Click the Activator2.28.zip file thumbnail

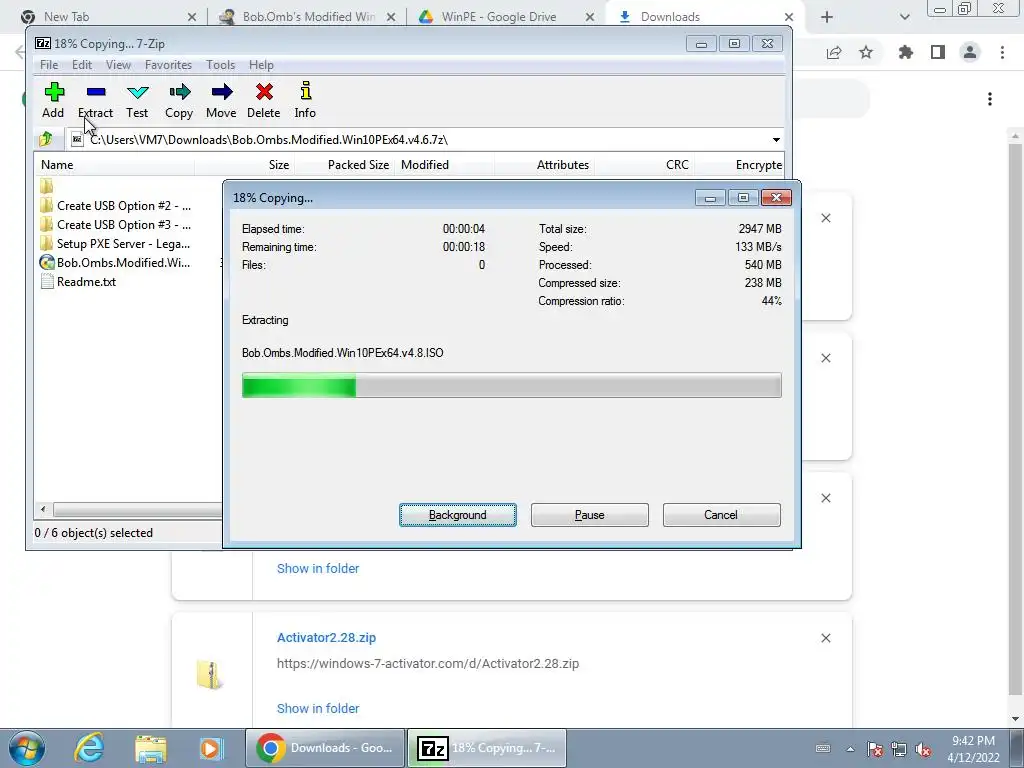pos(210,674)
